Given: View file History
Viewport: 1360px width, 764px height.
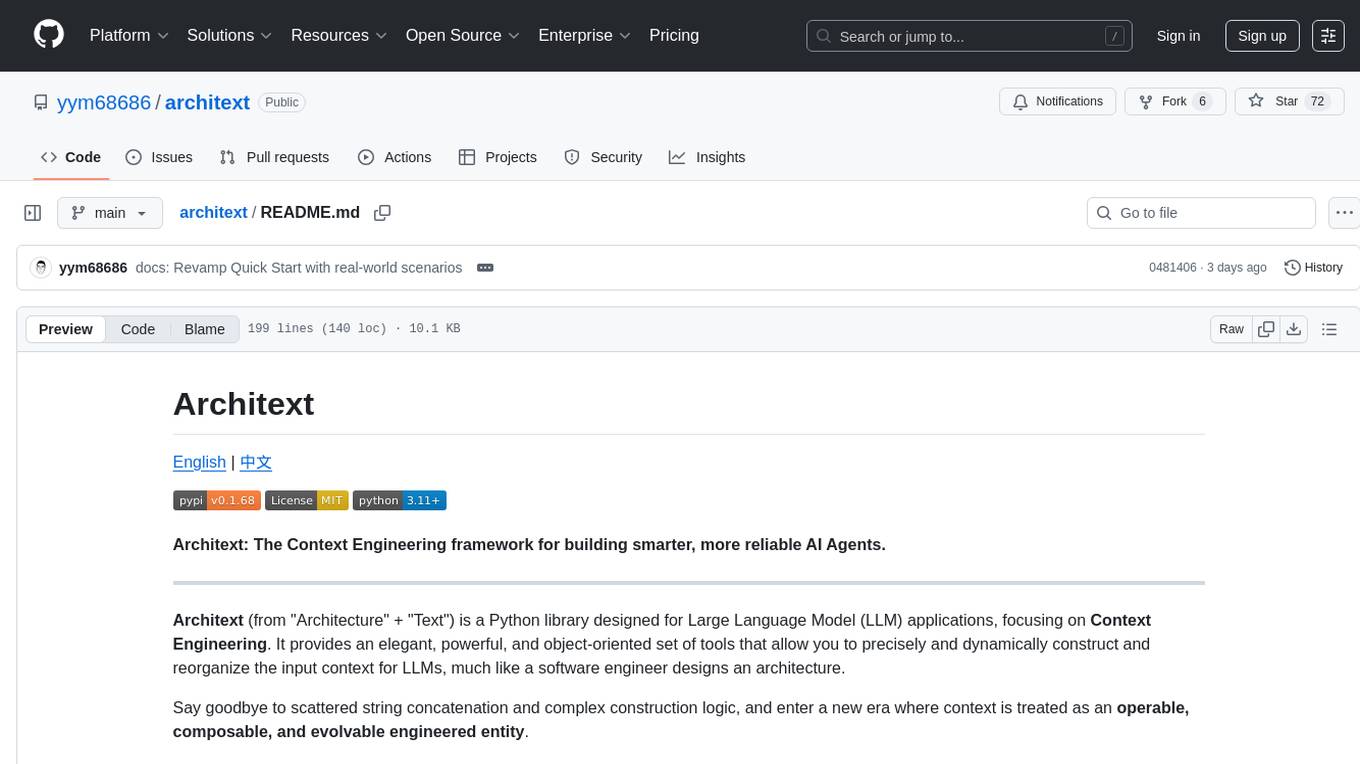Looking at the screenshot, I should tap(1313, 267).
